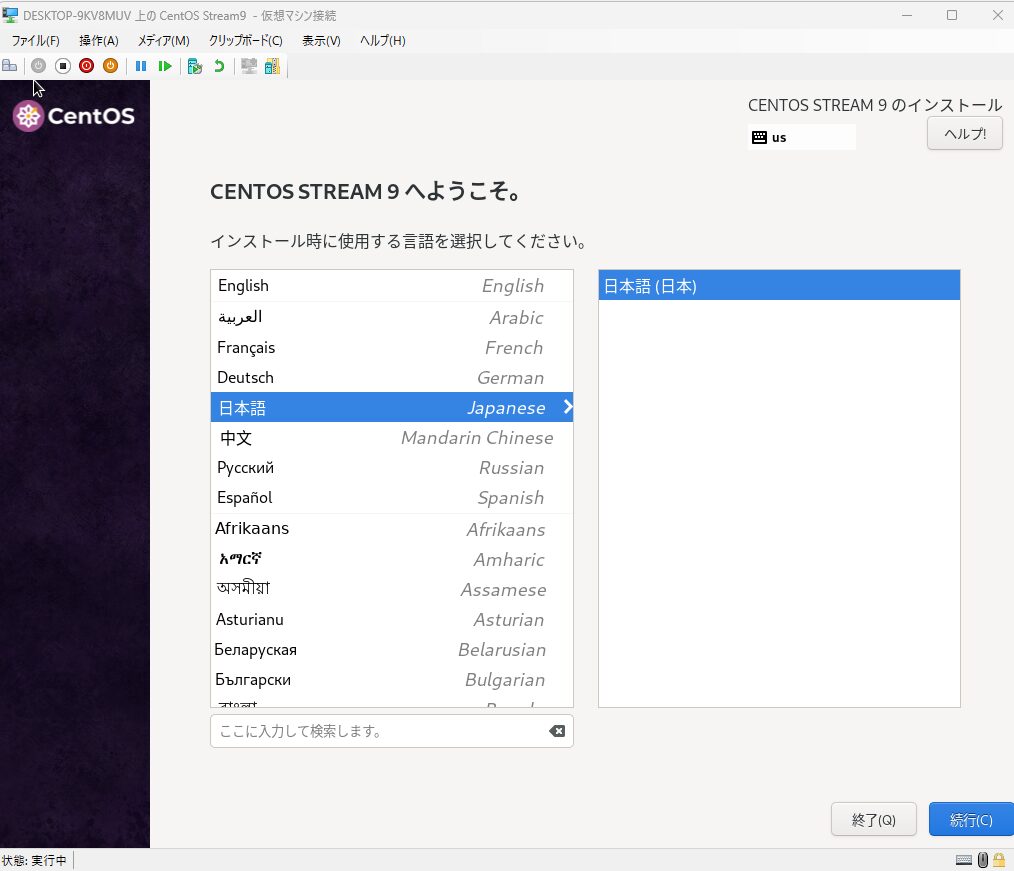Click the 終了(Q) quit button
Viewport: 1014px width, 871px height.
[873, 820]
